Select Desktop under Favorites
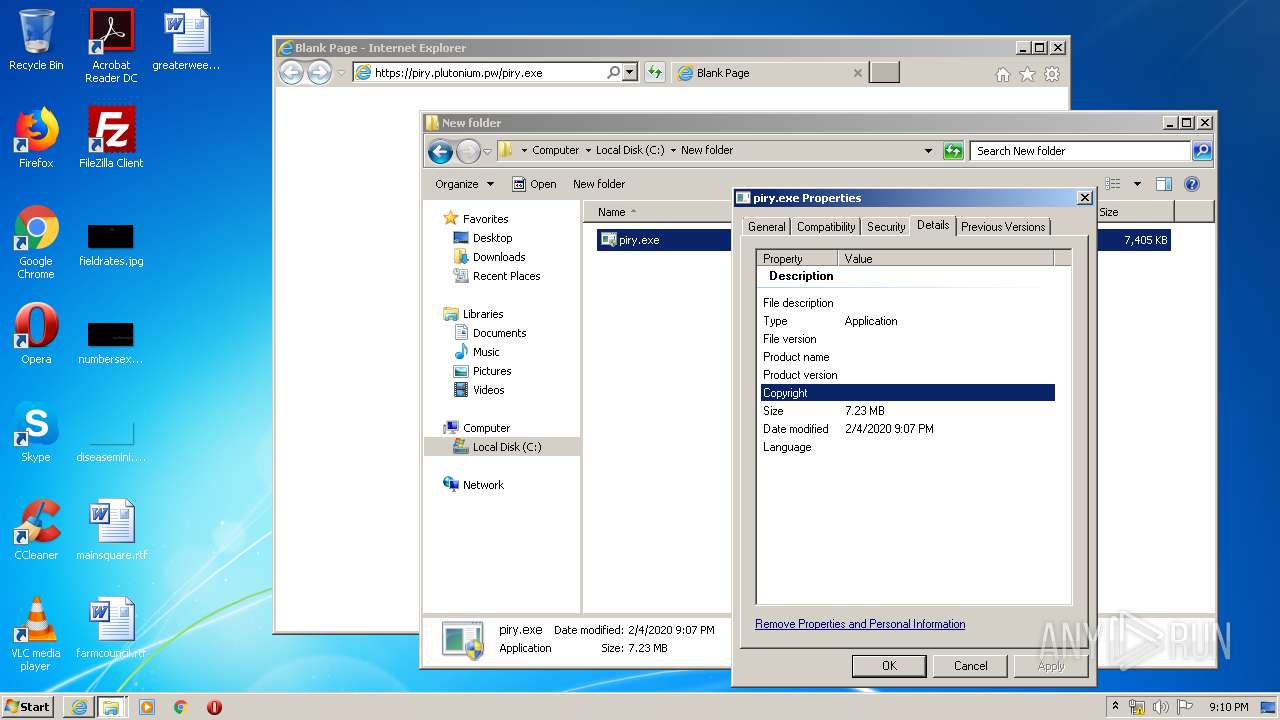Image resolution: width=1280 pixels, height=720 pixels. click(x=492, y=238)
